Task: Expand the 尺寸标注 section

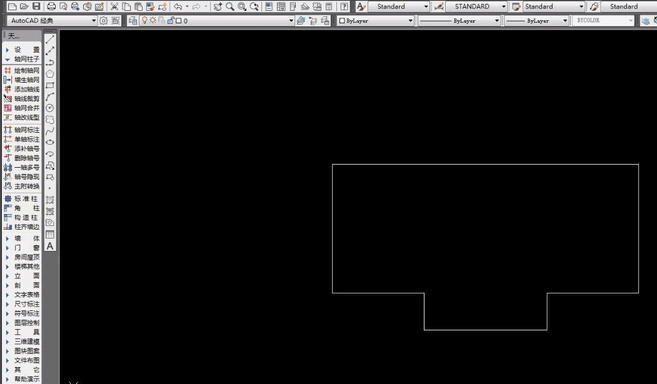Action: pos(23,304)
